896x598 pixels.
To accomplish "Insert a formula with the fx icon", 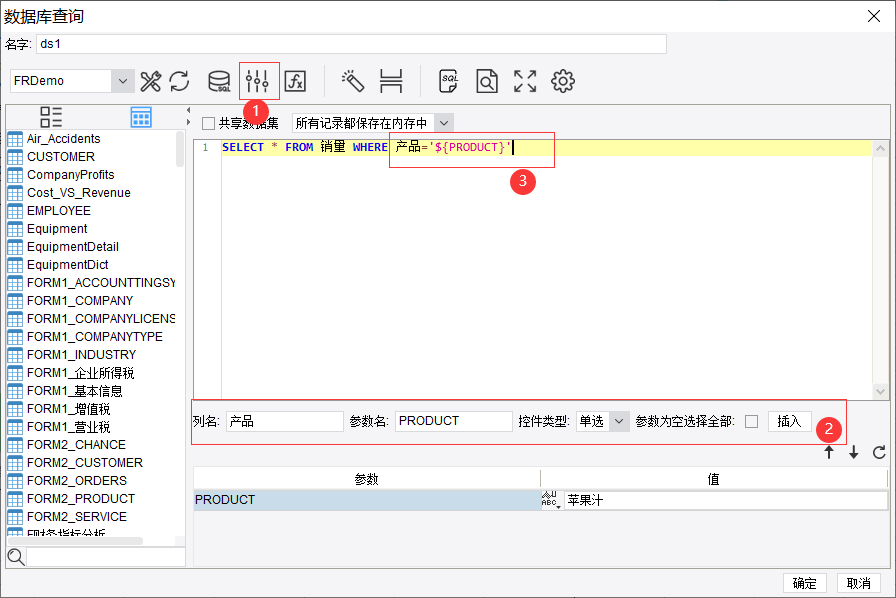I will (295, 81).
